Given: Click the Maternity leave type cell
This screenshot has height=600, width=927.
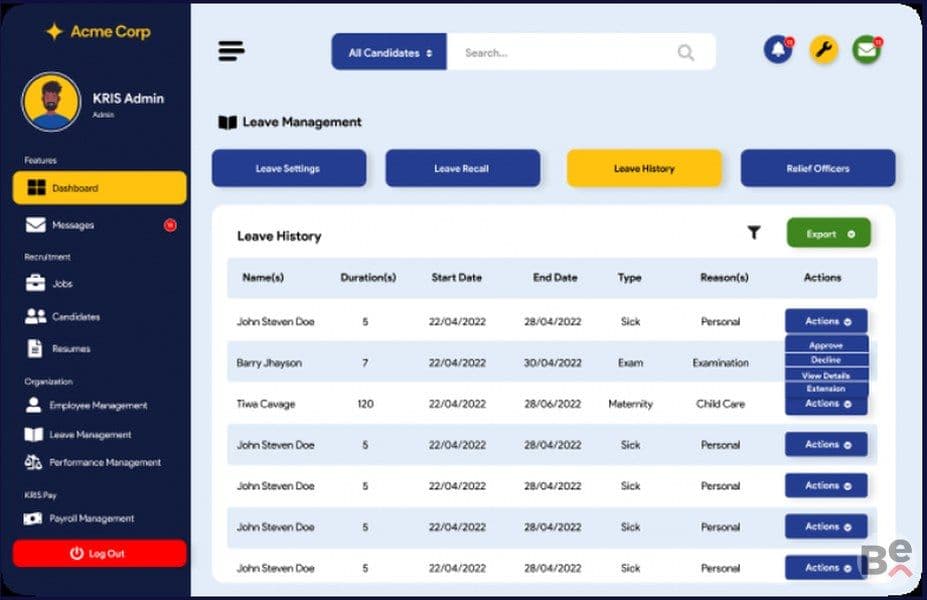Looking at the screenshot, I should [x=630, y=404].
